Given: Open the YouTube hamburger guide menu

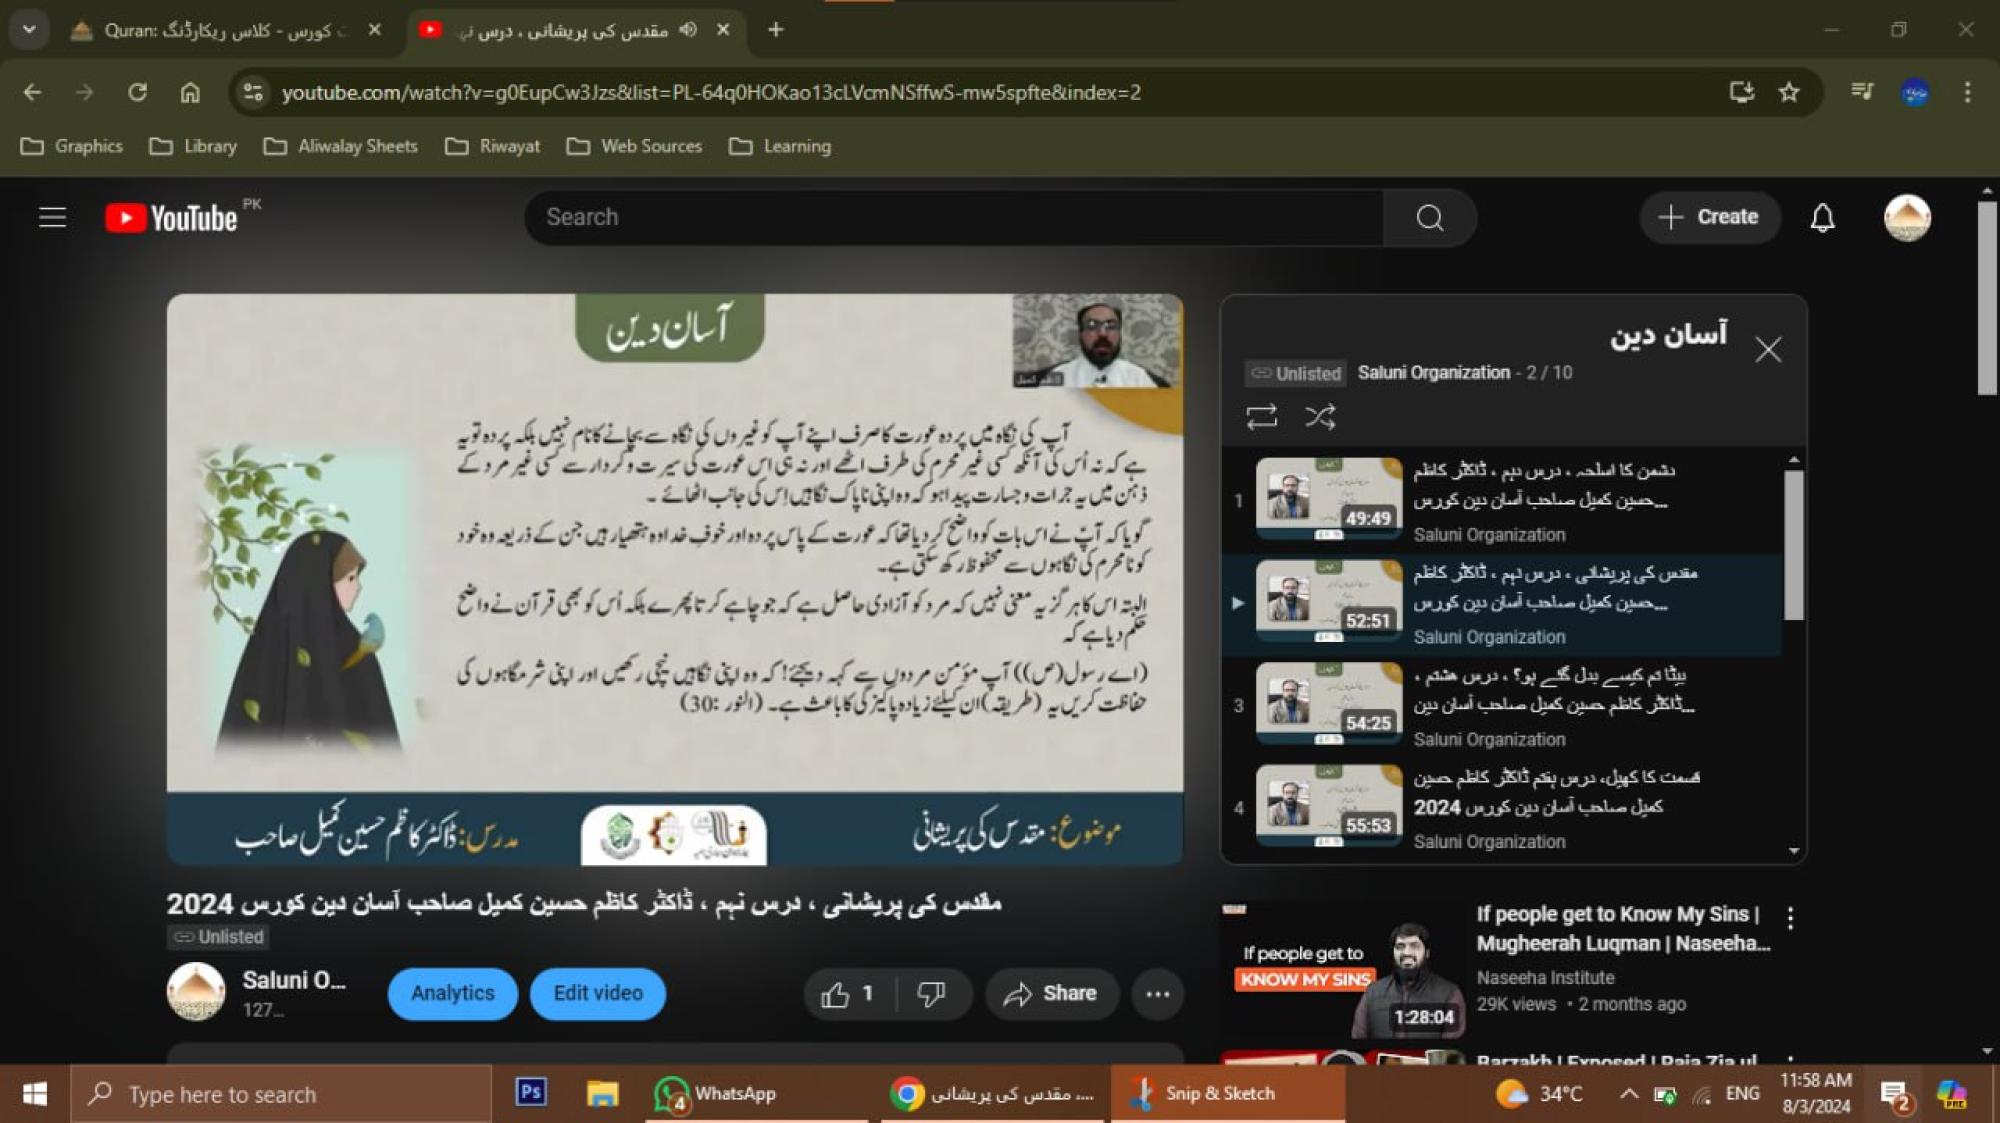Looking at the screenshot, I should click(52, 217).
